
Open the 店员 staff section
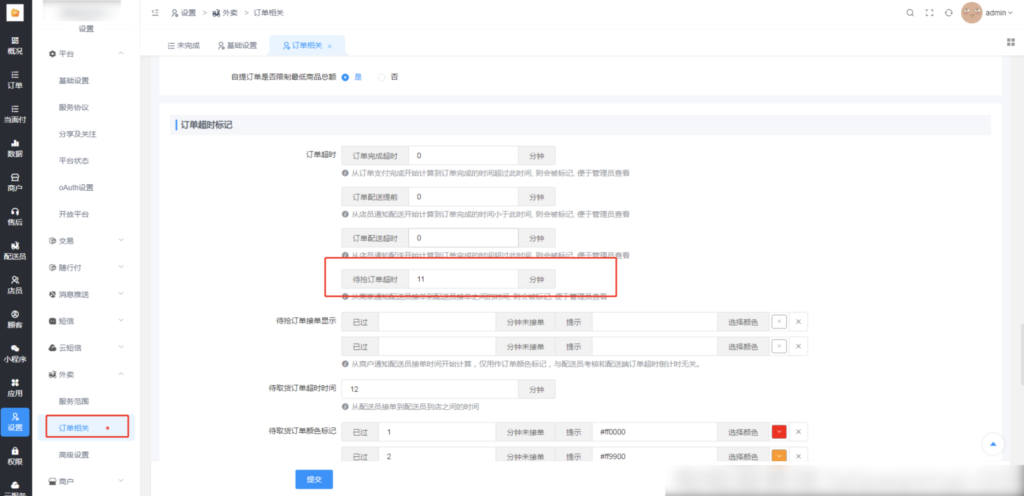(x=15, y=284)
